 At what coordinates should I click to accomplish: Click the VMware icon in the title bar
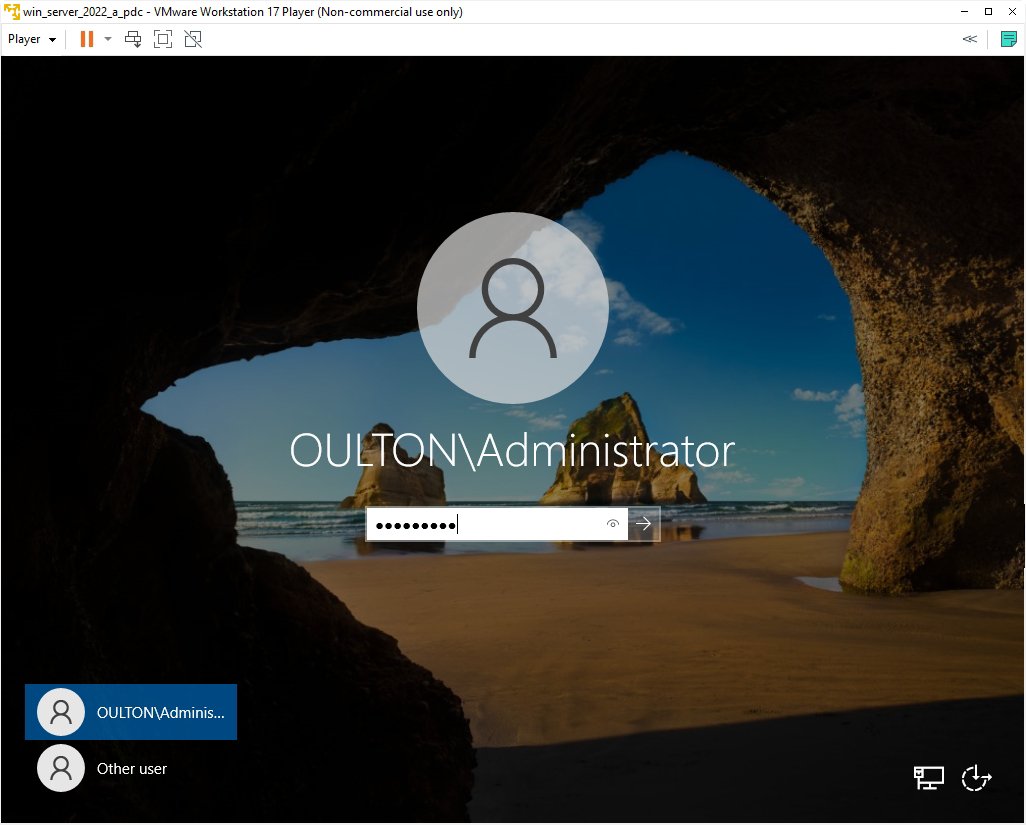pyautogui.click(x=12, y=12)
